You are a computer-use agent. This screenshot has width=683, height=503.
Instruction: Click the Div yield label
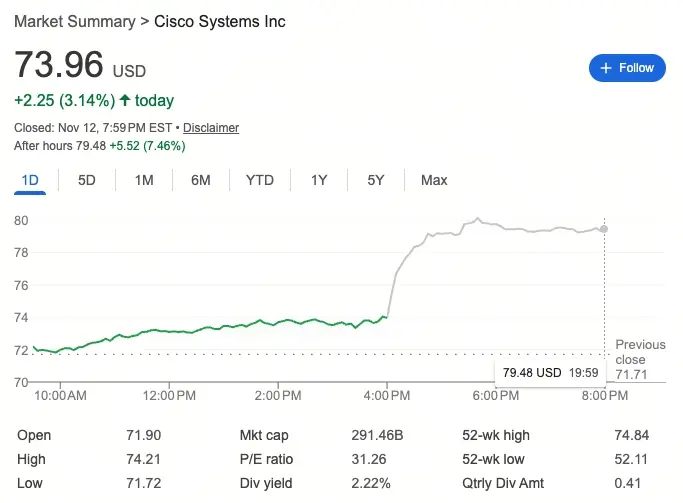point(266,483)
